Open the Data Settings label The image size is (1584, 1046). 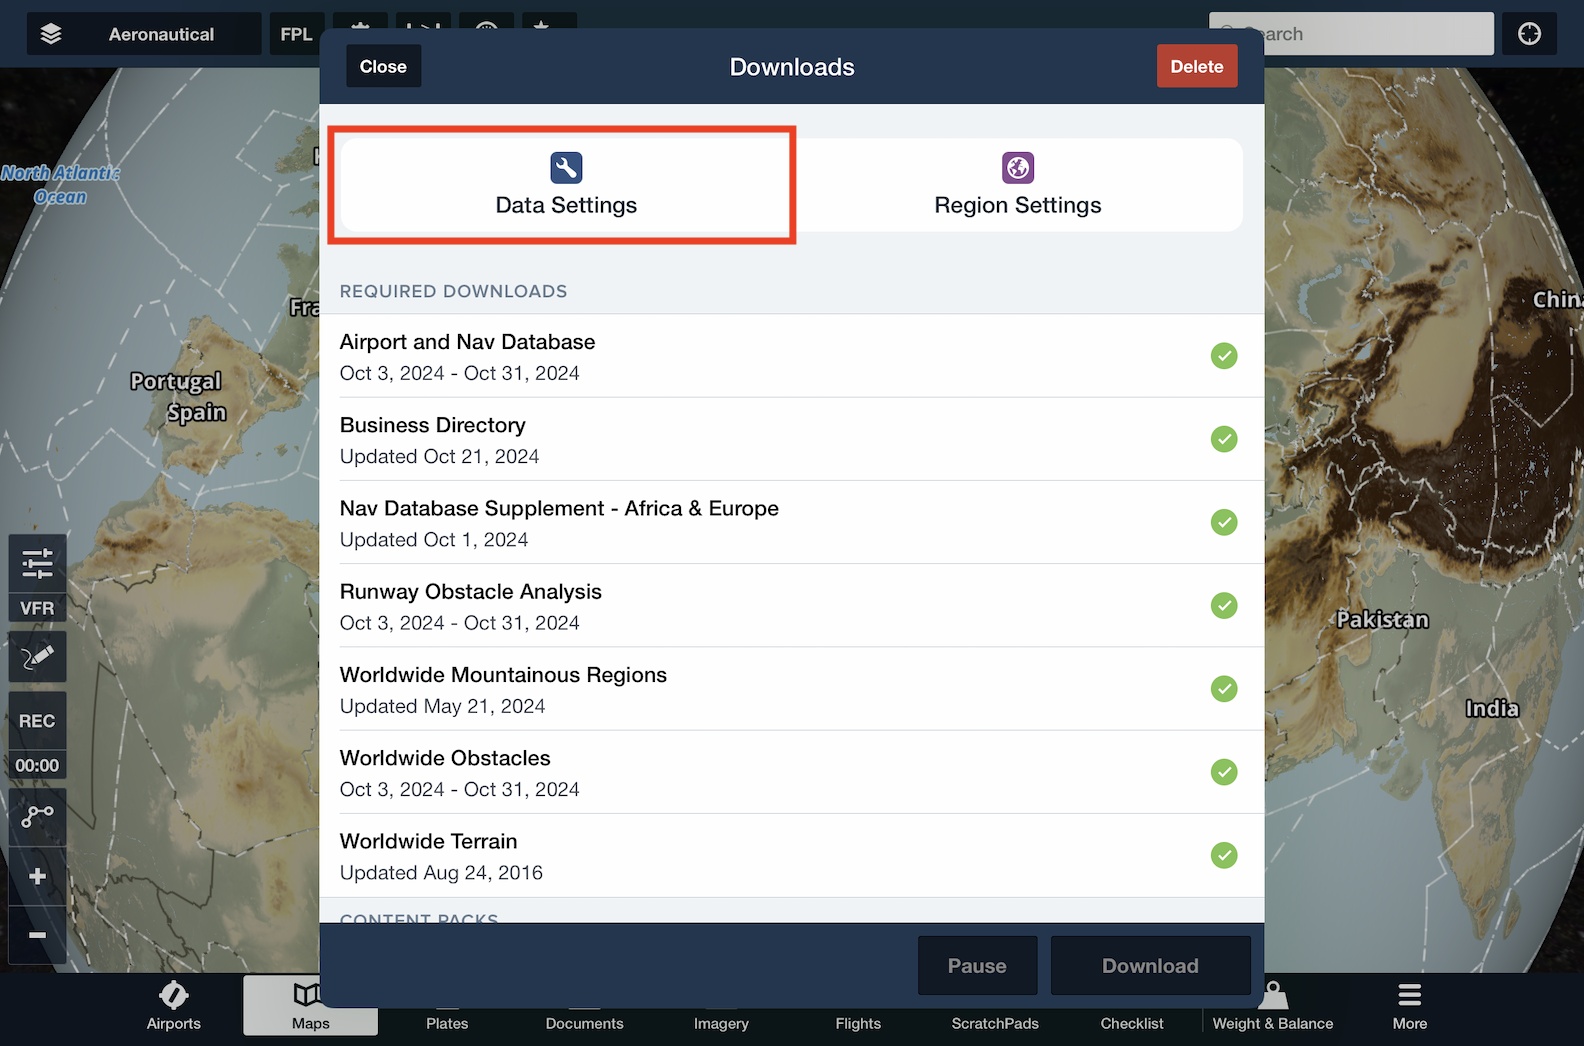click(566, 205)
